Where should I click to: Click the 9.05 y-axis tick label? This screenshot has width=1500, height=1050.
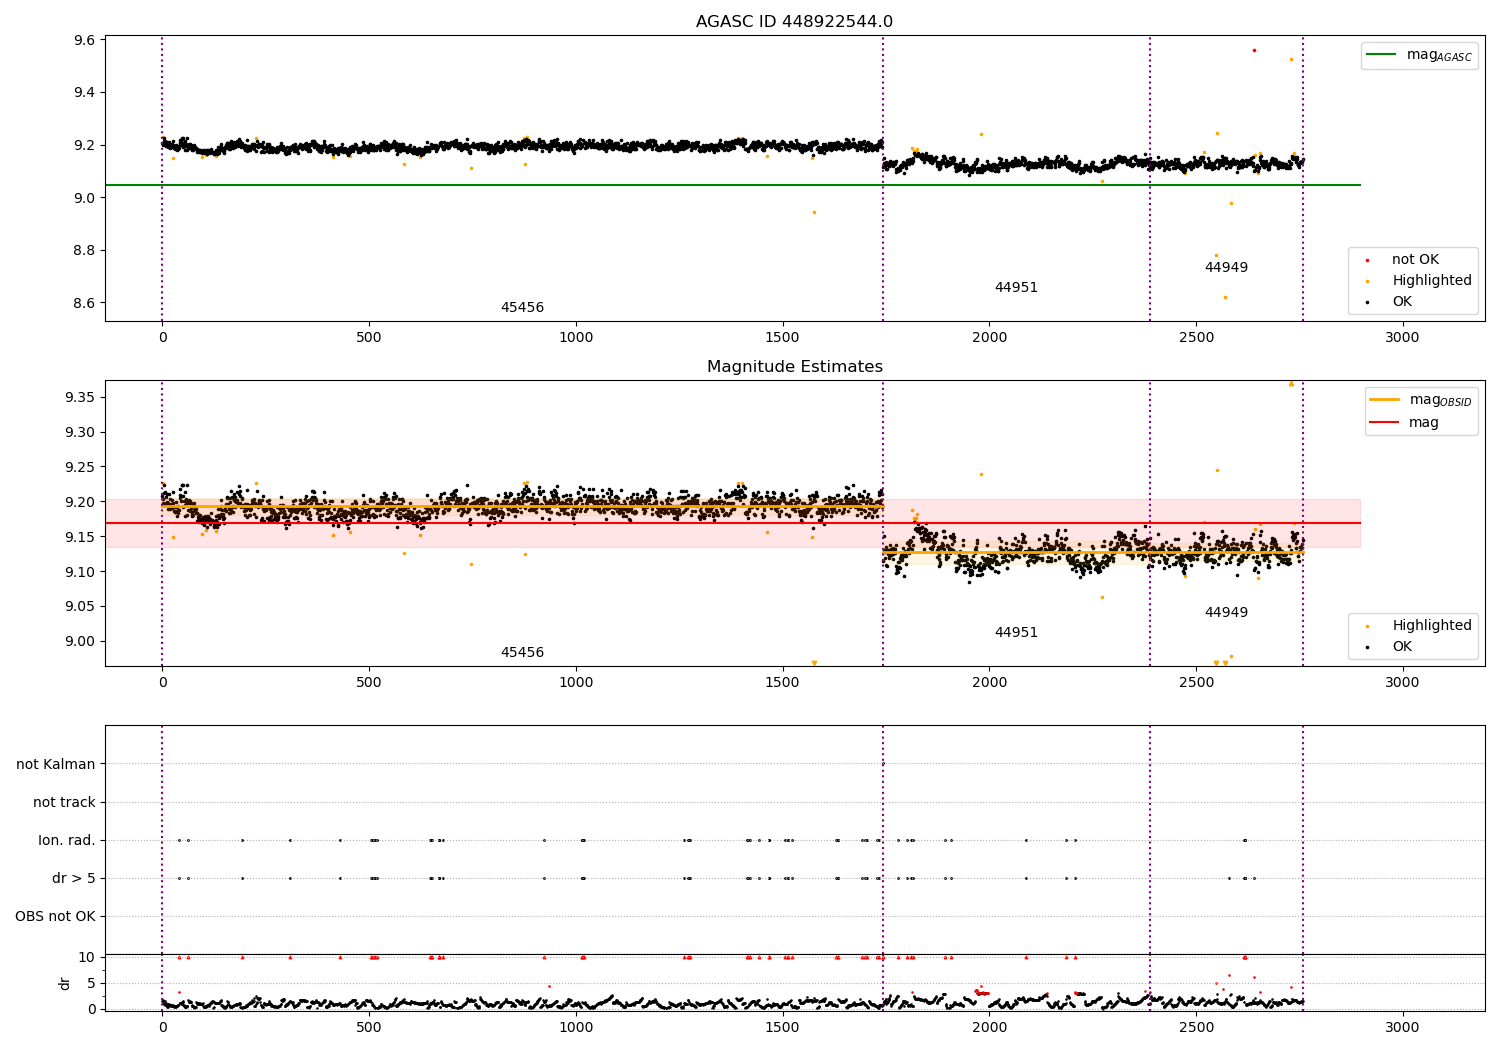(x=80, y=608)
